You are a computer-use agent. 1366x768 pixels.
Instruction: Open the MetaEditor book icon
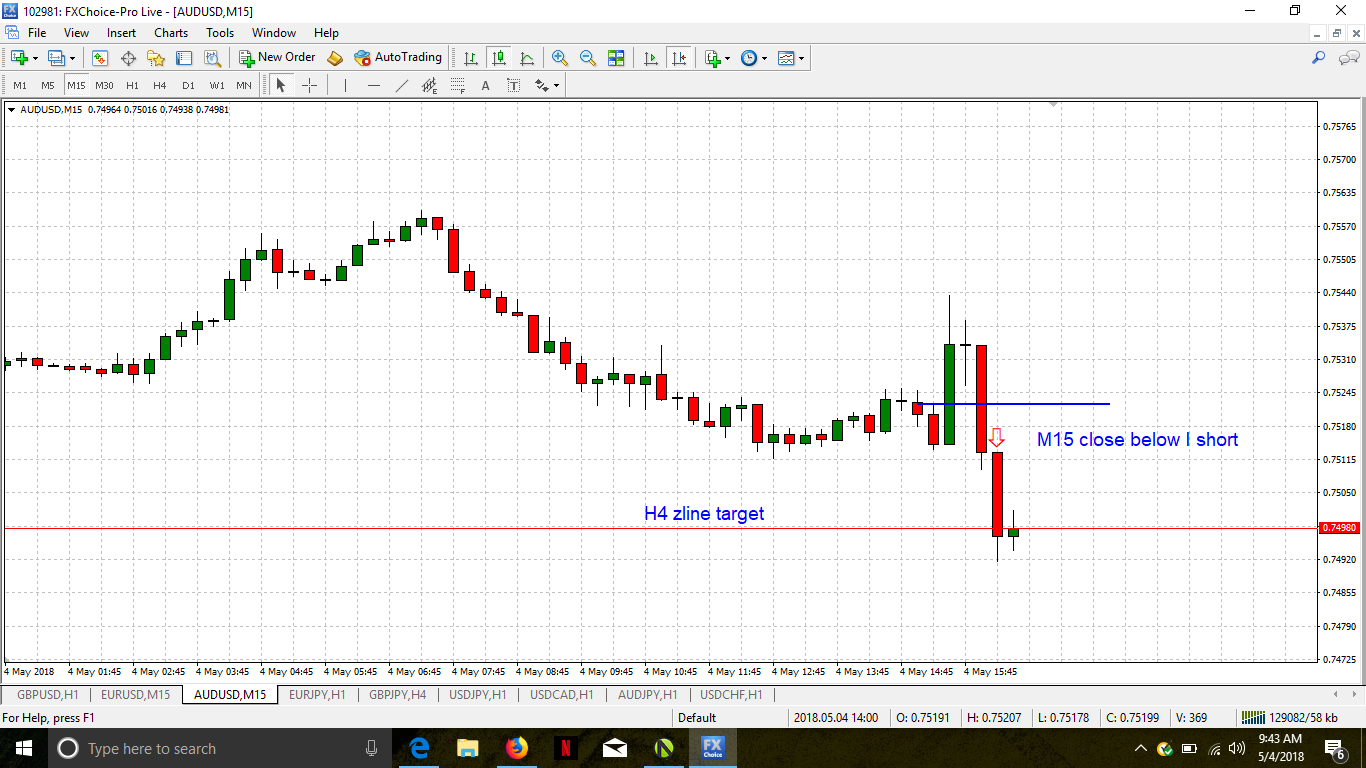coord(335,58)
